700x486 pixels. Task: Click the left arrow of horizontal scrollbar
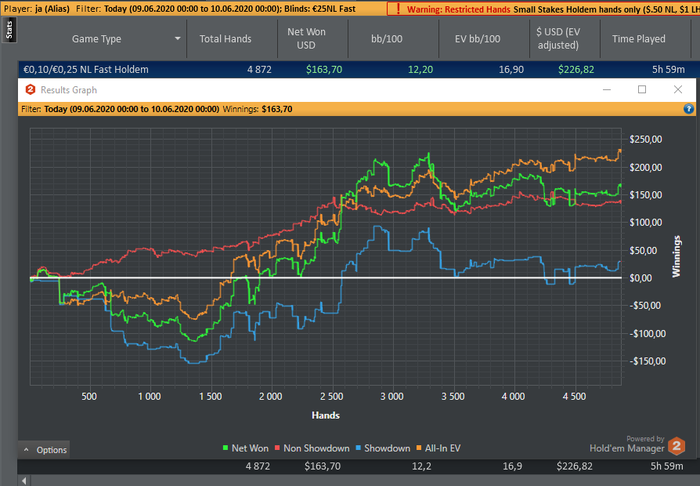click(x=24, y=481)
